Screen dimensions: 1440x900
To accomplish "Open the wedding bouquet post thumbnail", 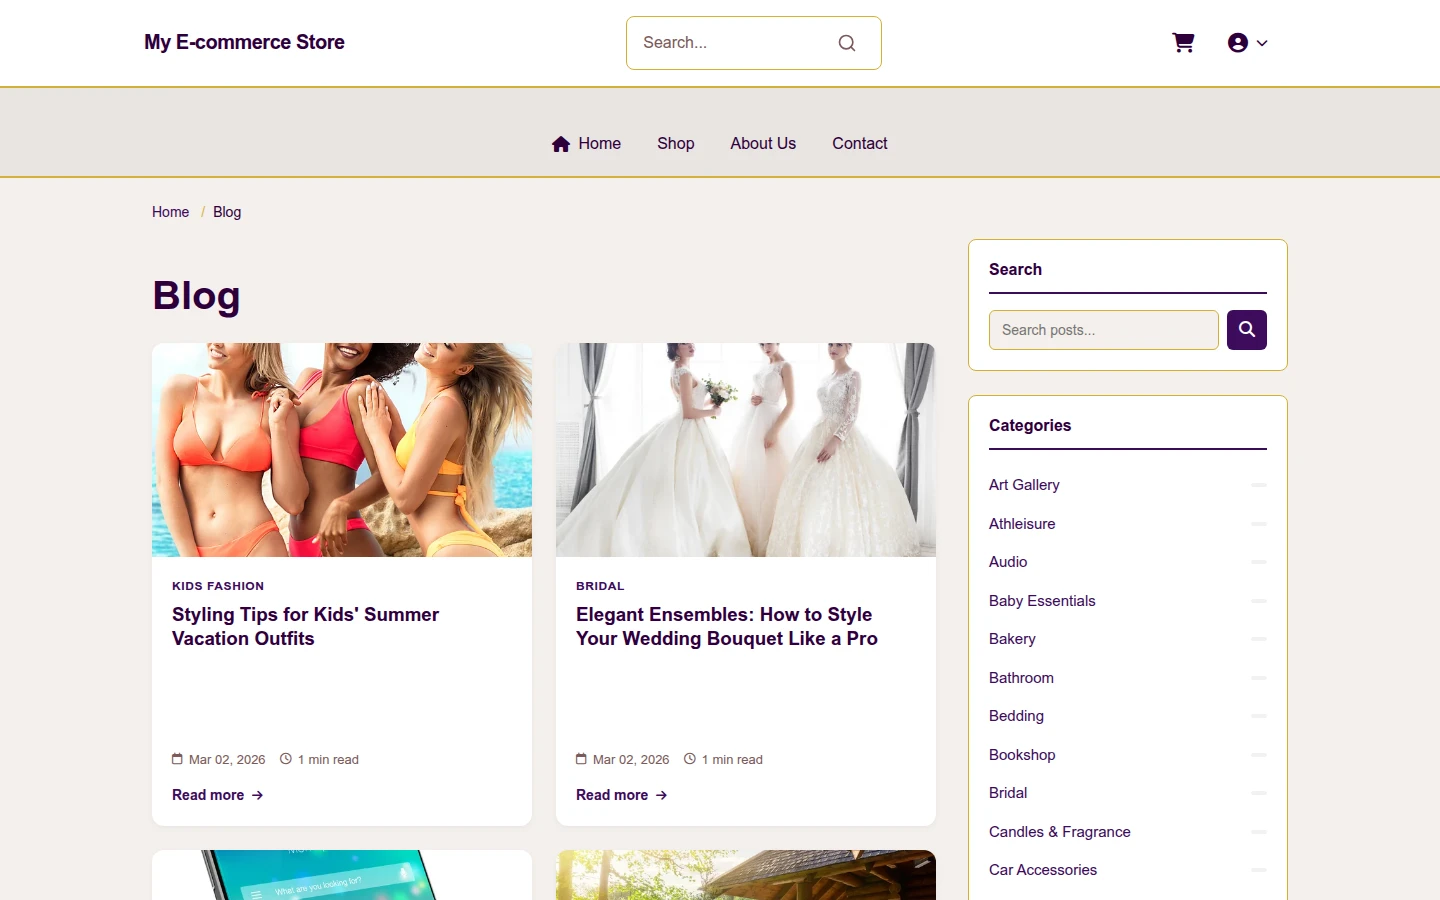I will click(746, 450).
